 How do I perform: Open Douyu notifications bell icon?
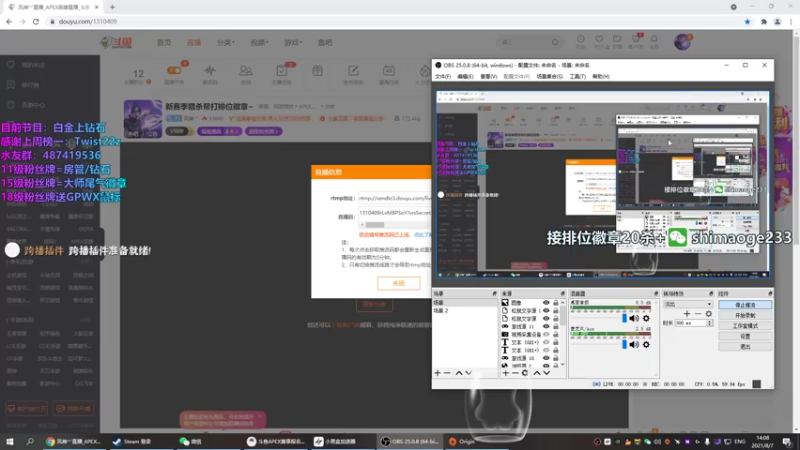(x=654, y=39)
